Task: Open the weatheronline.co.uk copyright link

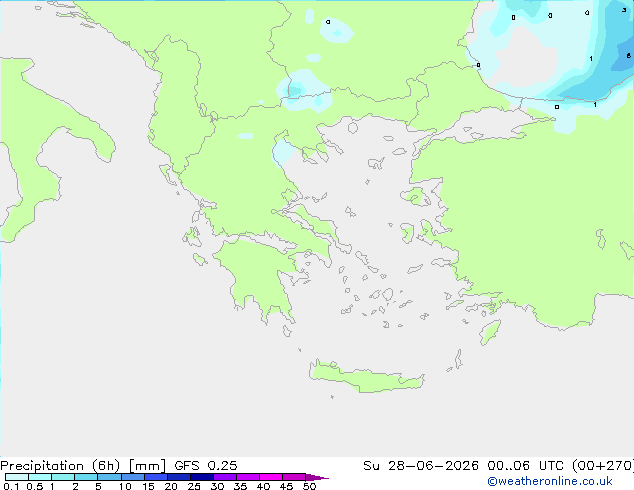Action: coord(549,481)
